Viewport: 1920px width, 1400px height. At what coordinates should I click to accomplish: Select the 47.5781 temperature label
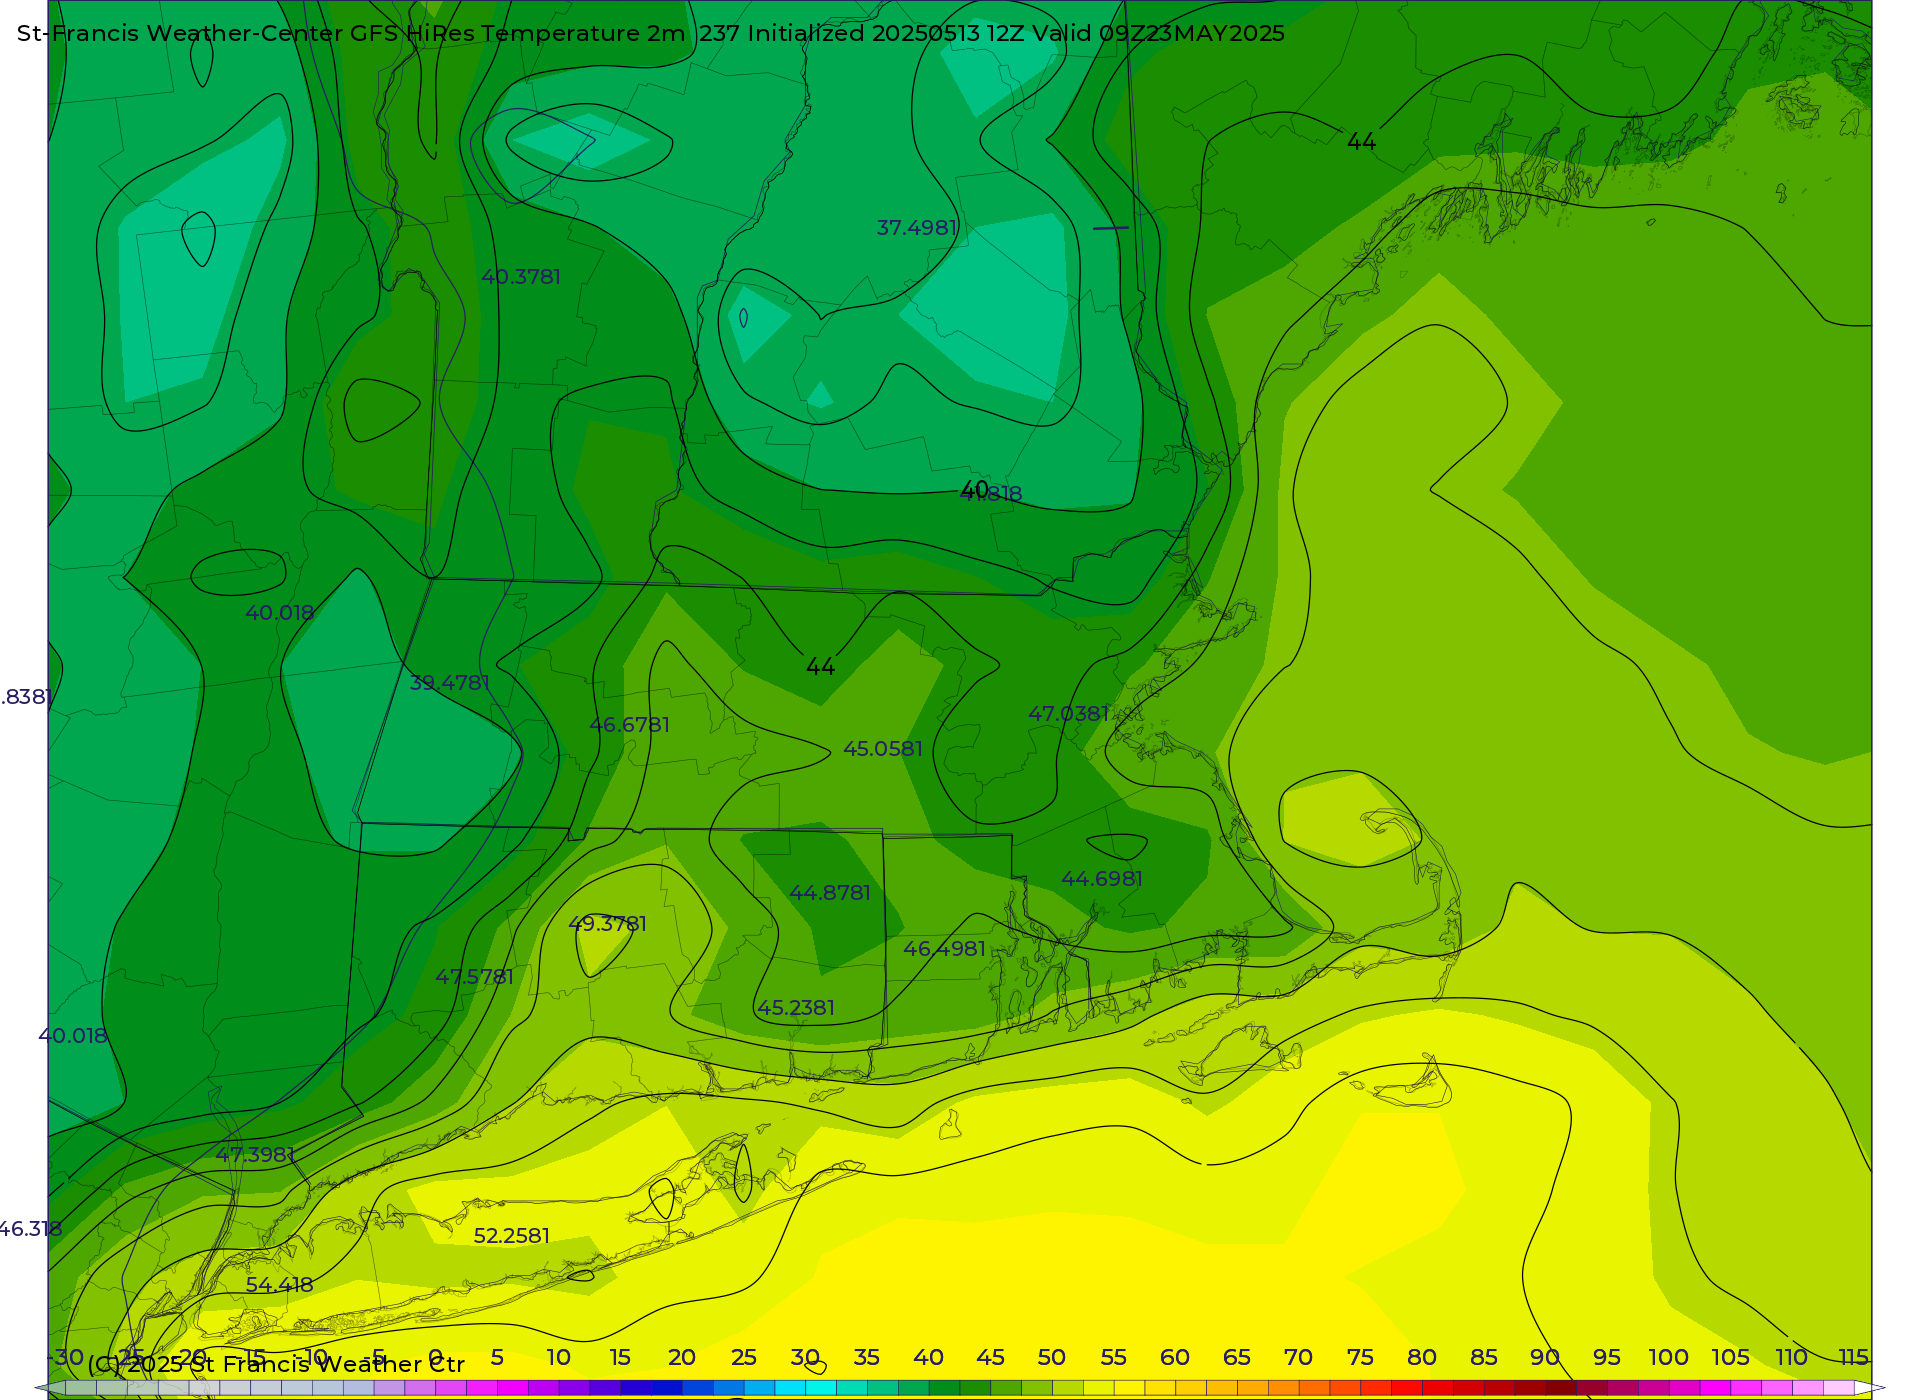pyautogui.click(x=475, y=977)
